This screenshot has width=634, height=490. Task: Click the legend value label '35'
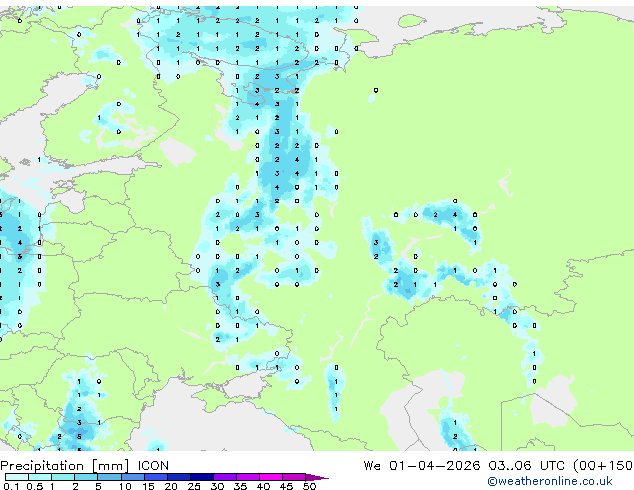coord(240,486)
